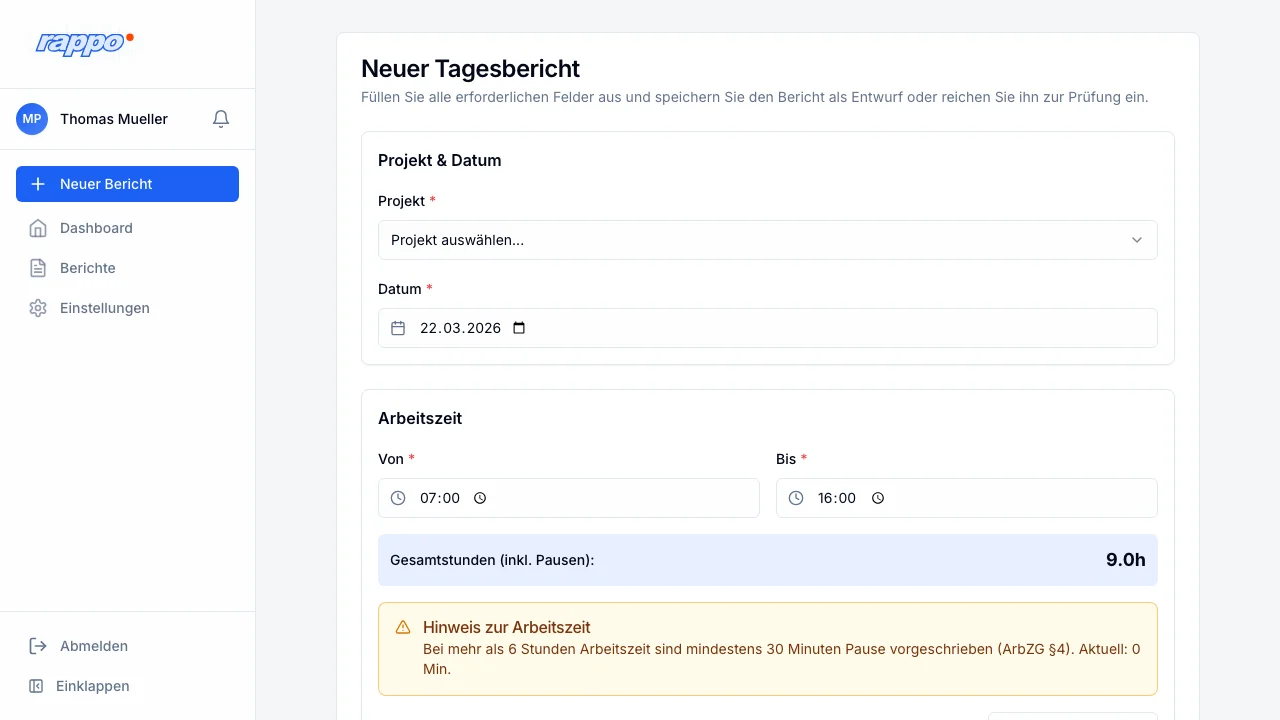Open the date picker calendar icon in Datum
This screenshot has width=1280, height=720.
[518, 328]
